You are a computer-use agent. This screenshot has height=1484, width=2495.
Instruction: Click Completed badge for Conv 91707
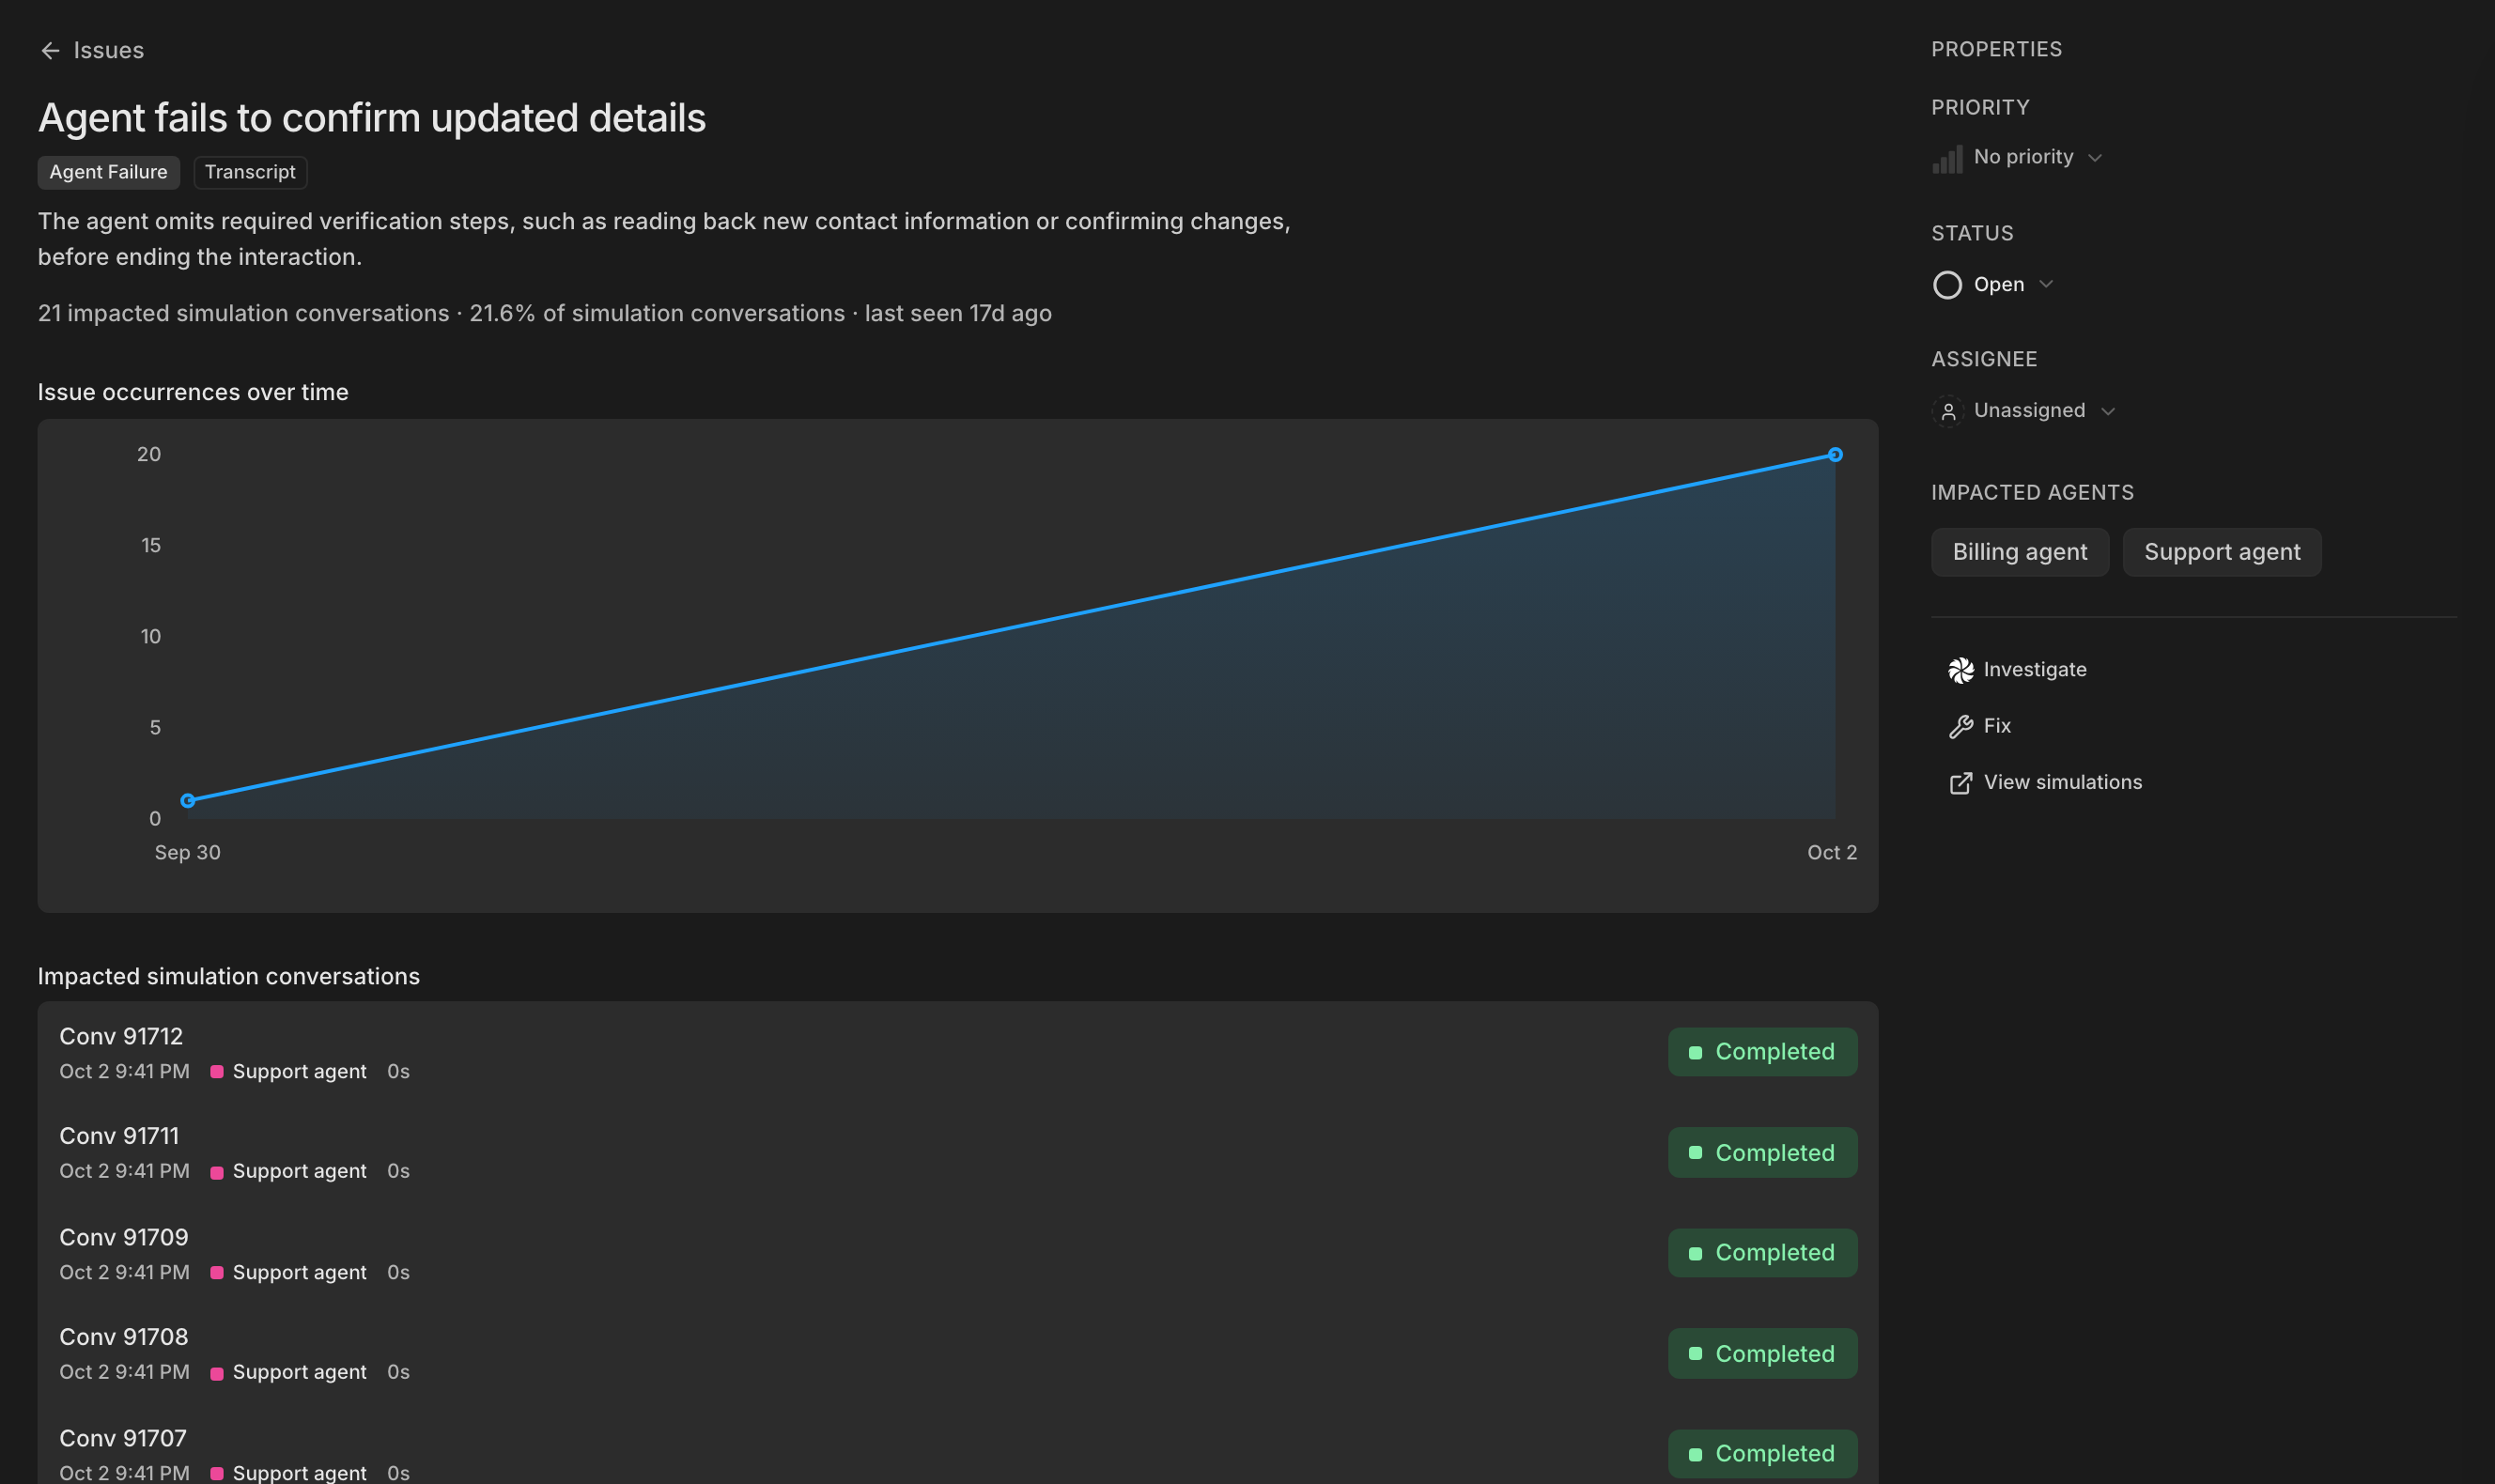coord(1762,1454)
